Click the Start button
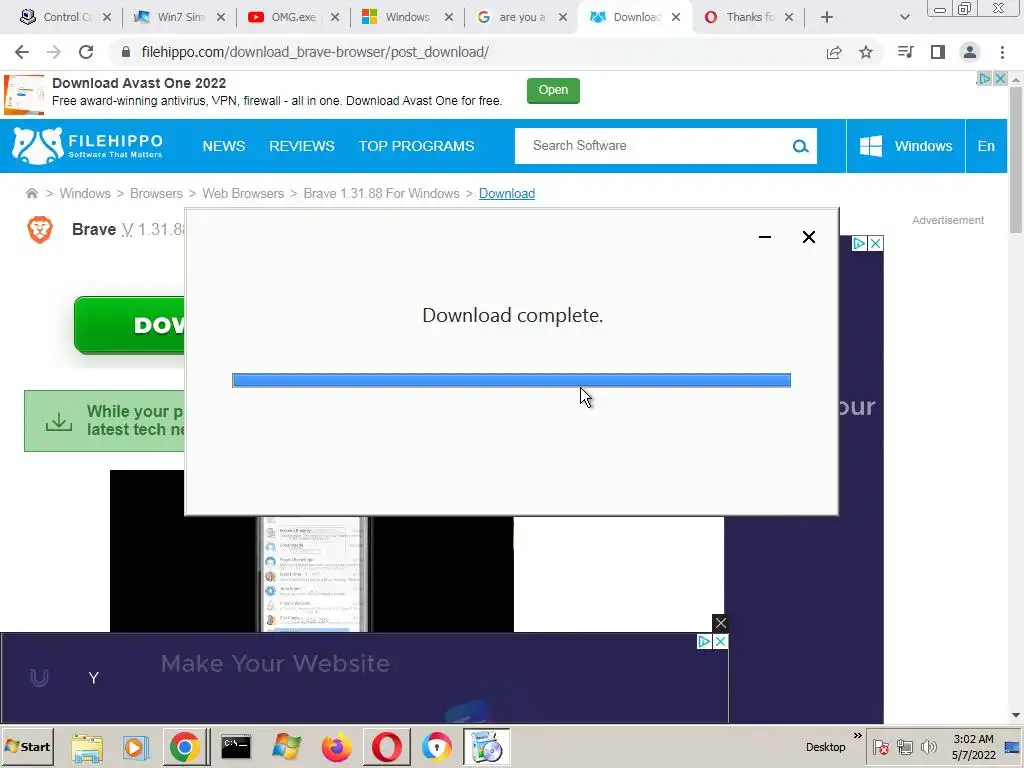1024x768 pixels. [28, 746]
